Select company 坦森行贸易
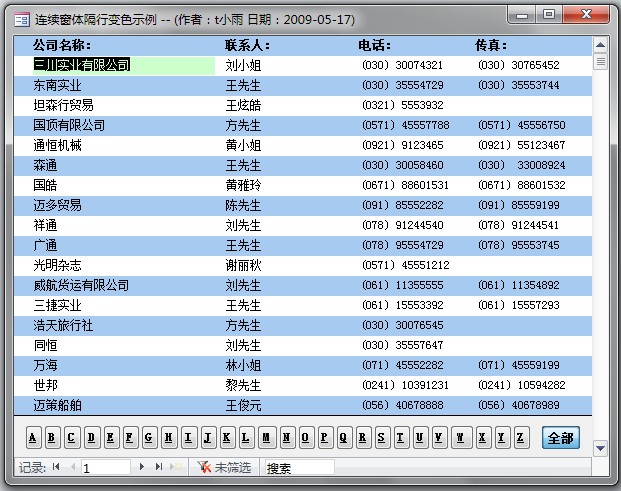Screen dimensions: 621x491 (x=63, y=105)
